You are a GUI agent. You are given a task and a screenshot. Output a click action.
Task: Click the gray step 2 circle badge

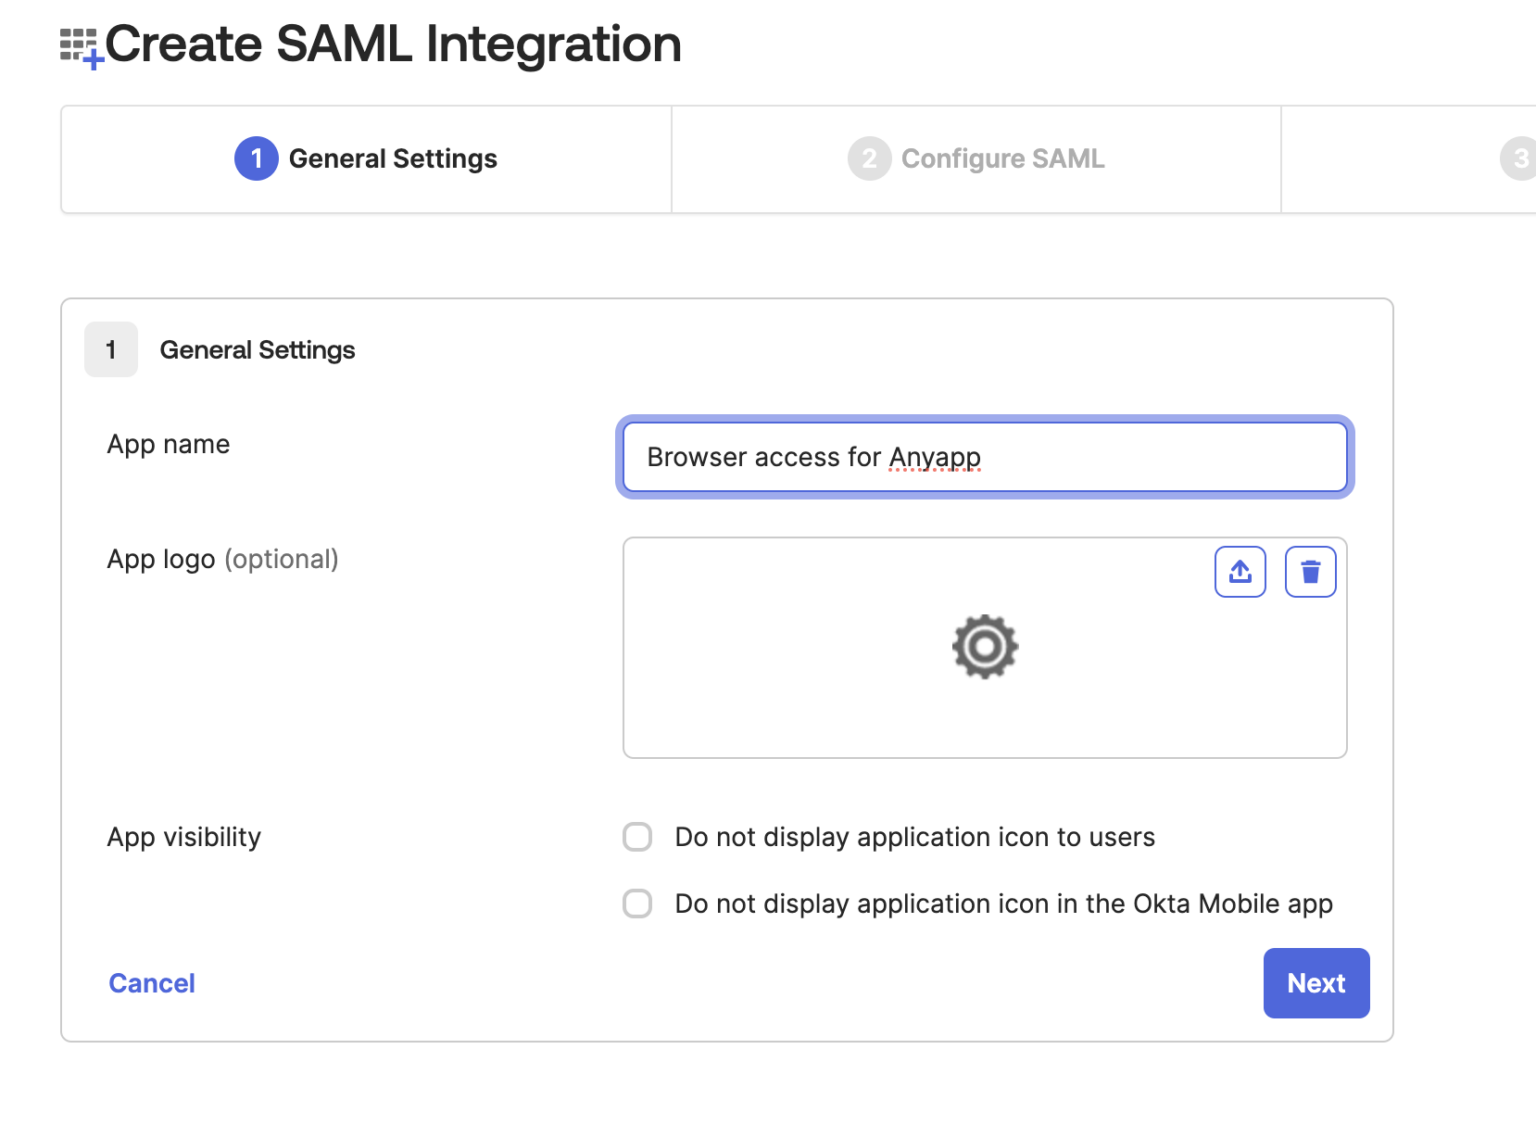coord(868,158)
